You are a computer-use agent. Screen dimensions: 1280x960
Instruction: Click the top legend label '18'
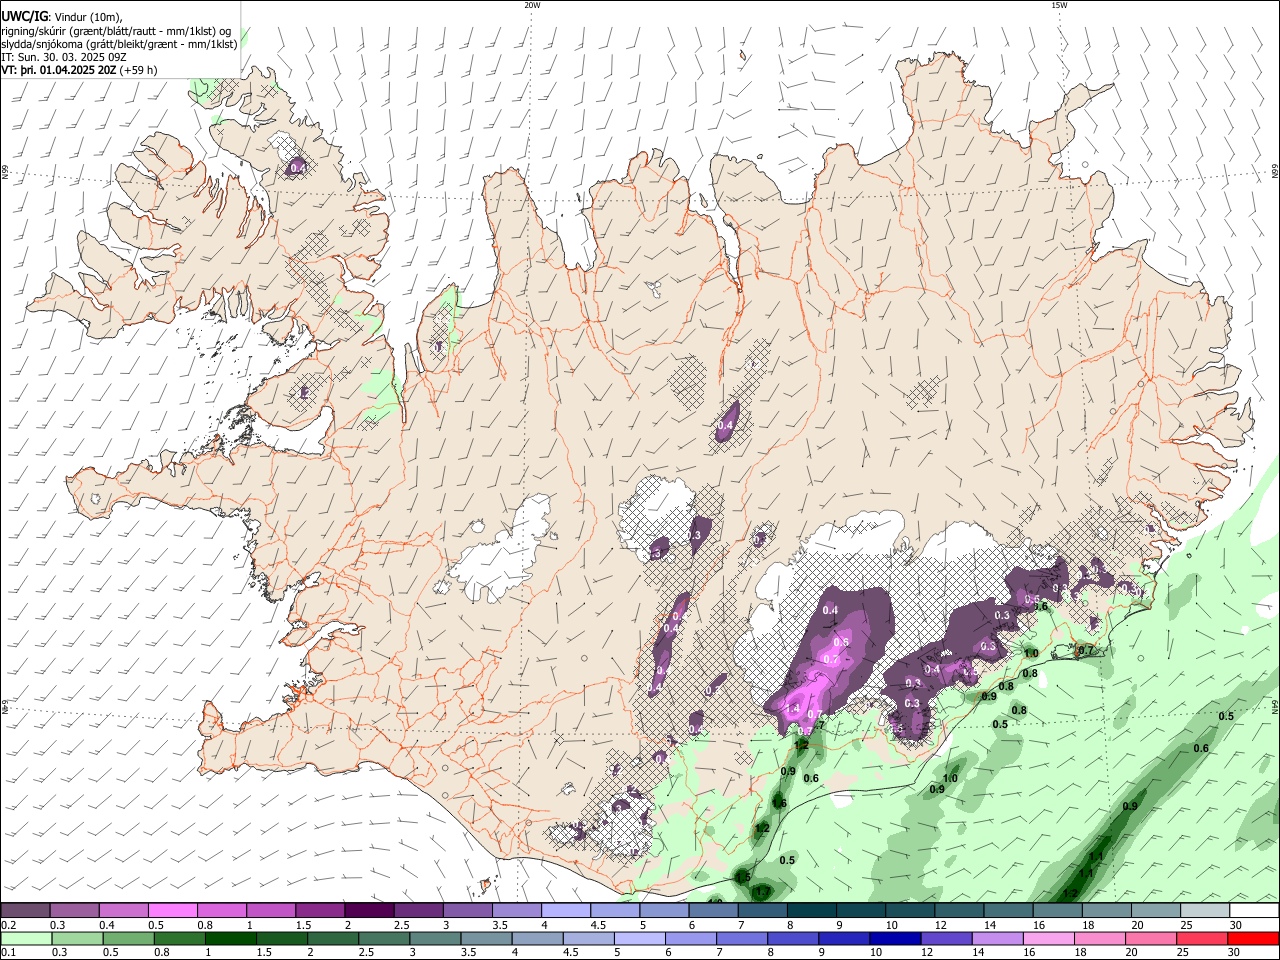1088,925
